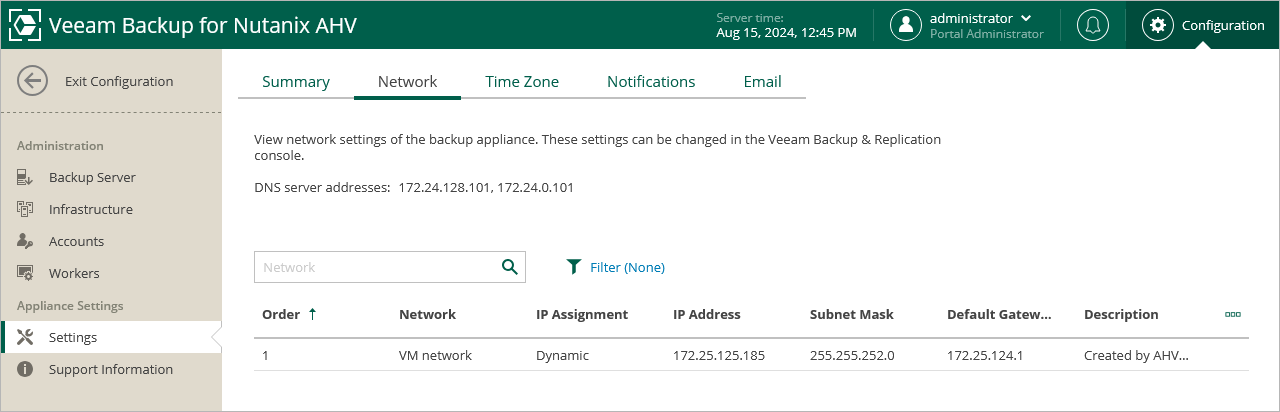The height and width of the screenshot is (412, 1280).
Task: Open the Filter (None) options
Action: click(616, 267)
